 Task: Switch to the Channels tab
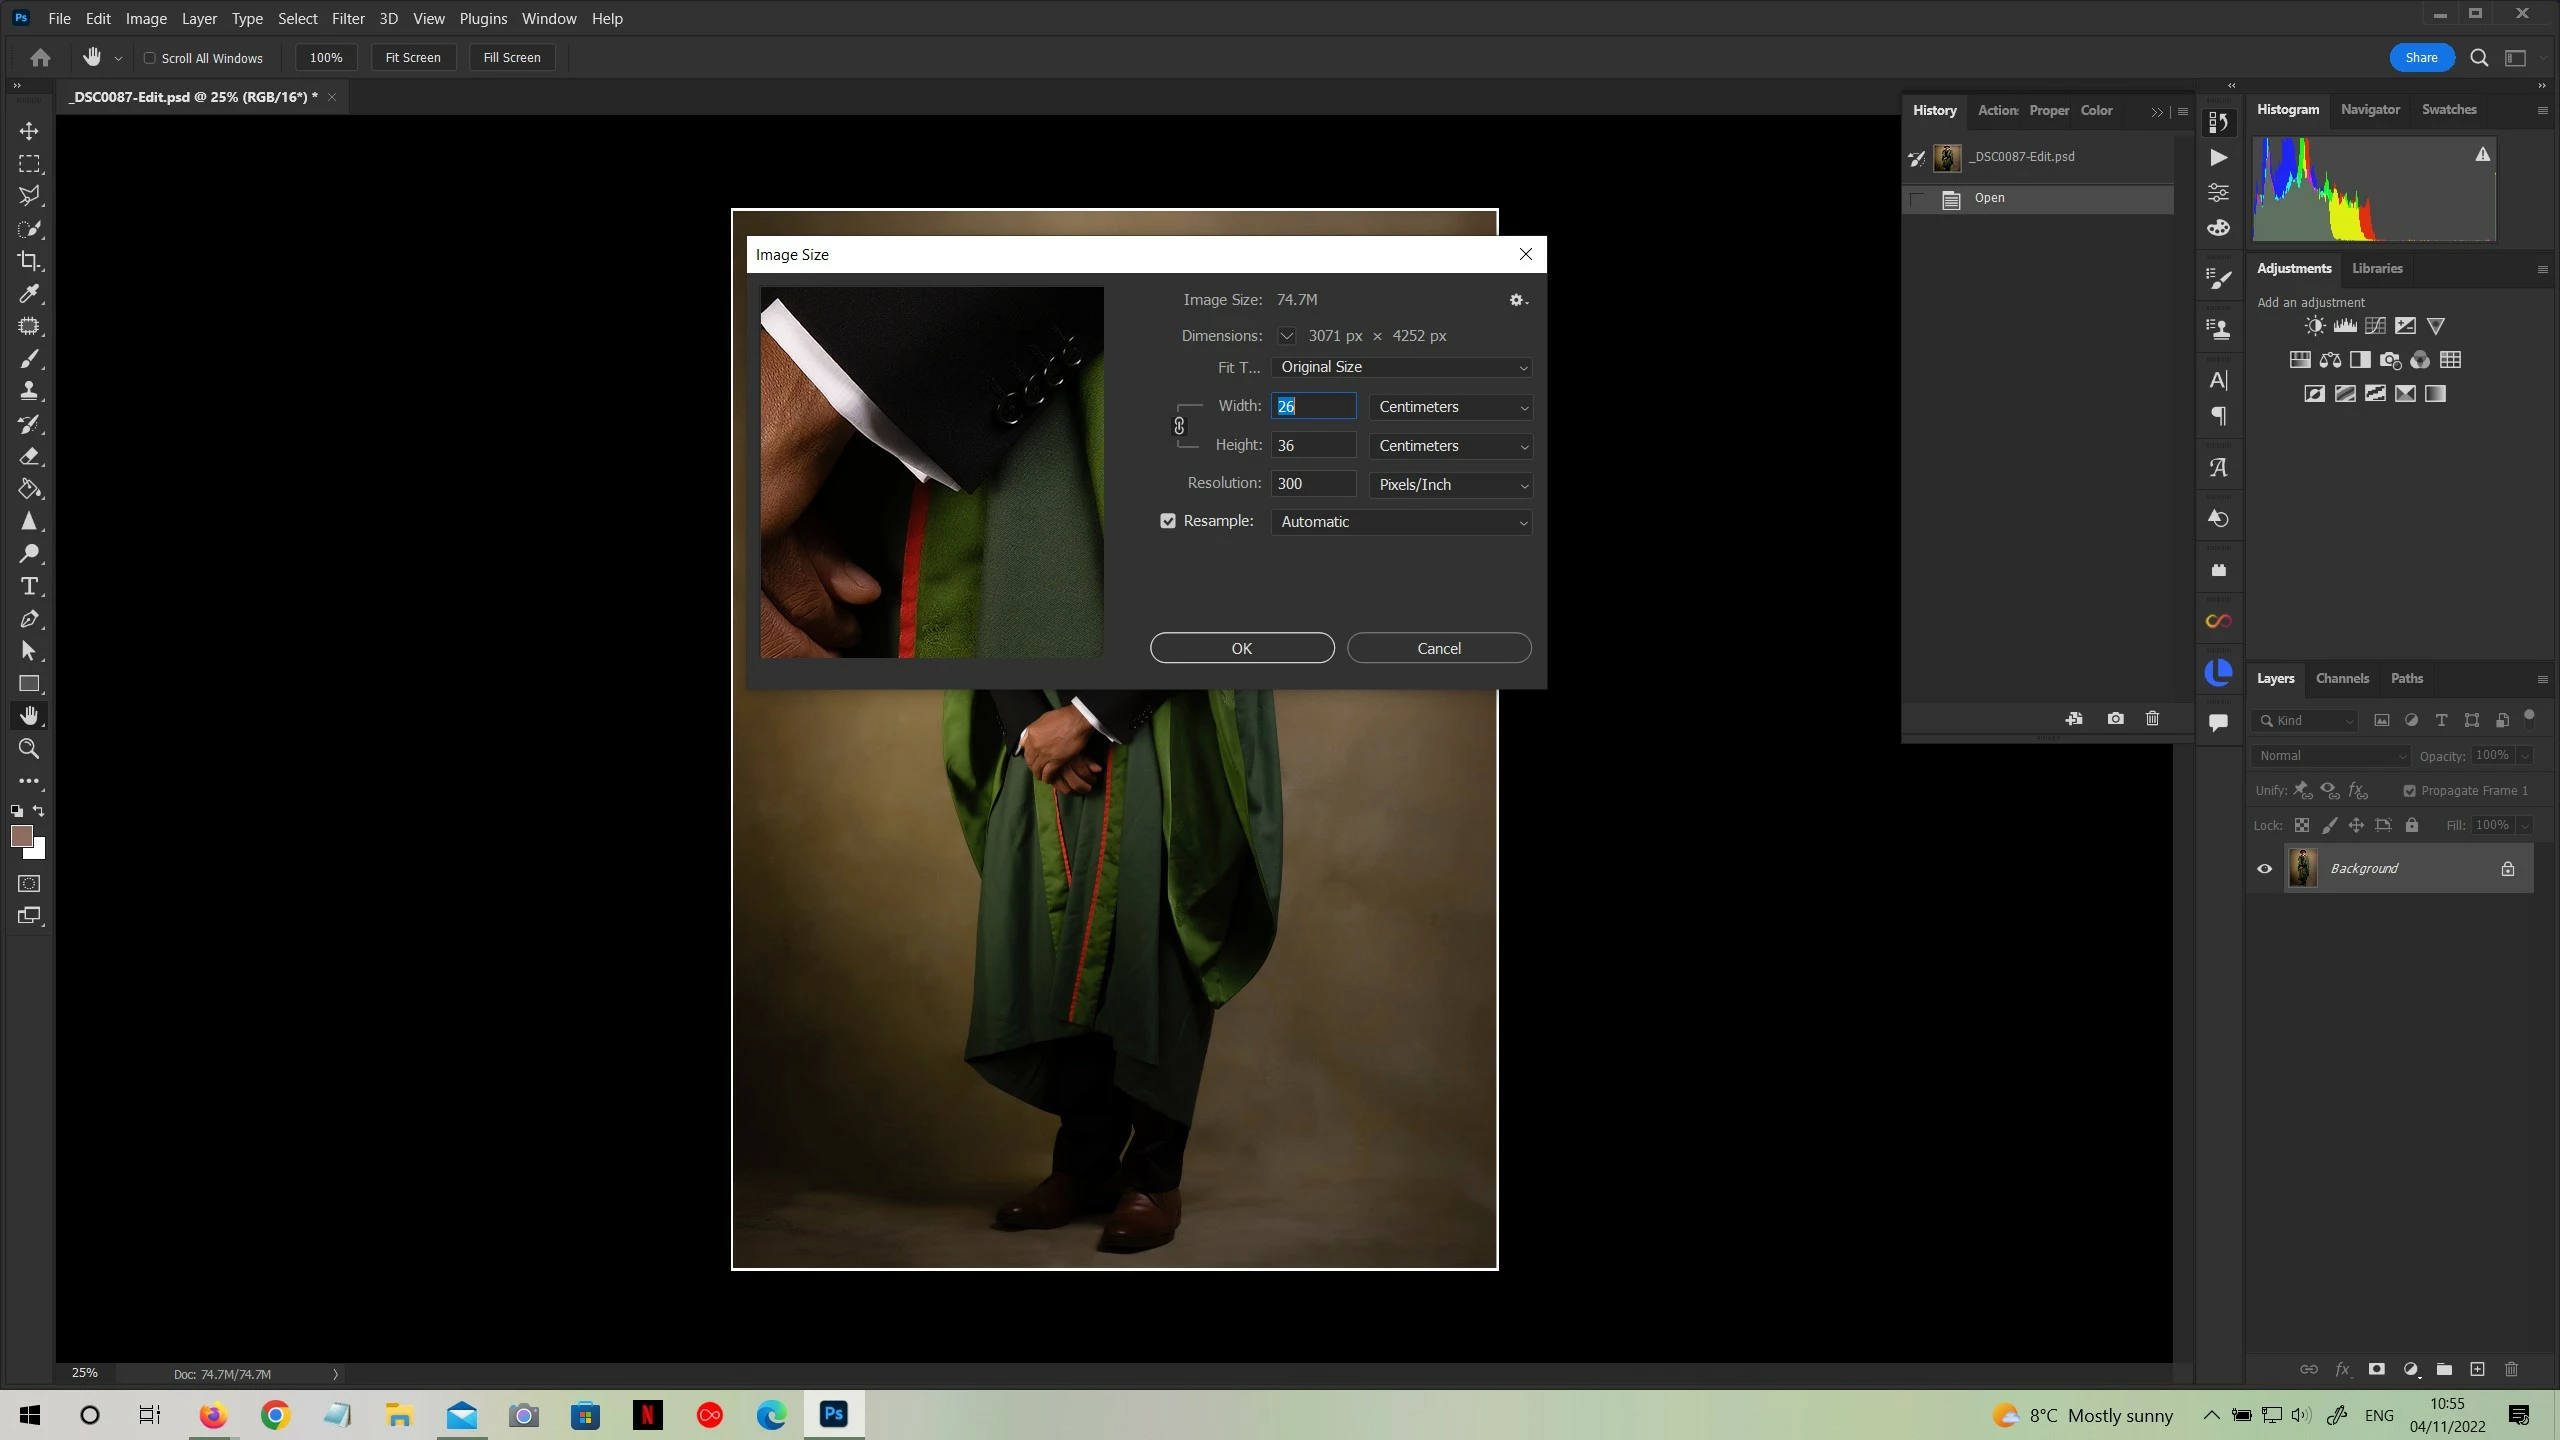(2342, 678)
